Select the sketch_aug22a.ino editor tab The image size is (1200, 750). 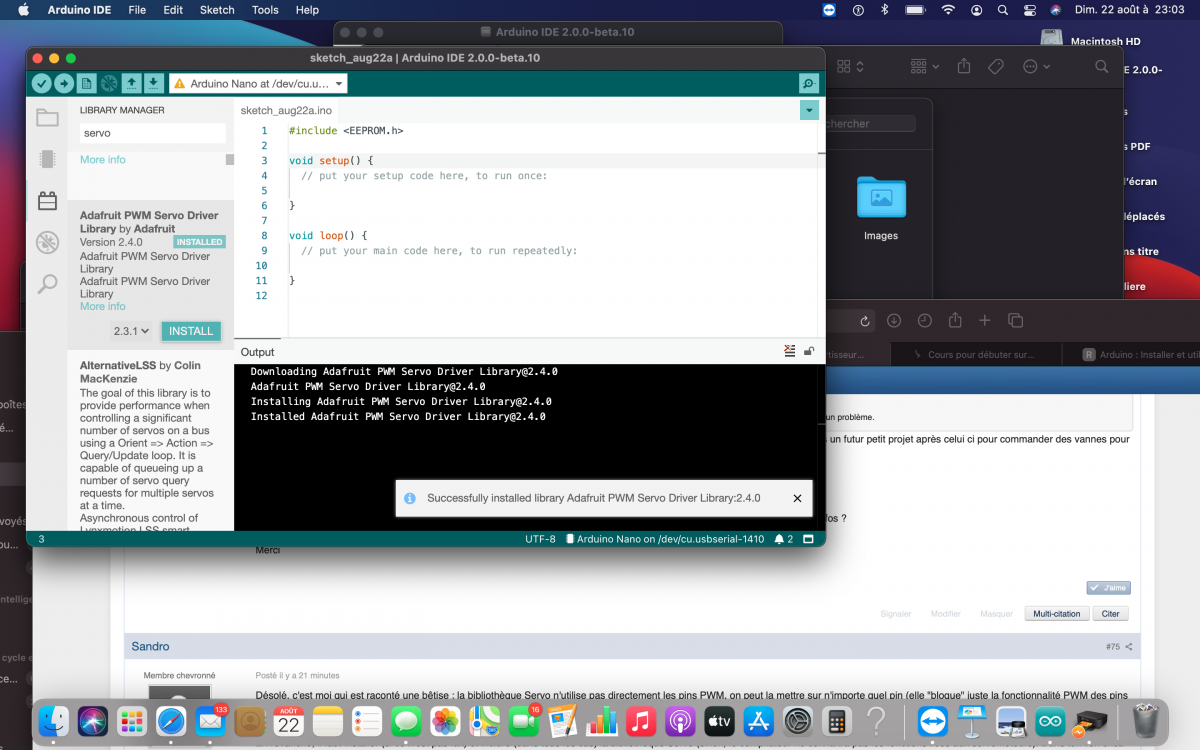pos(286,110)
